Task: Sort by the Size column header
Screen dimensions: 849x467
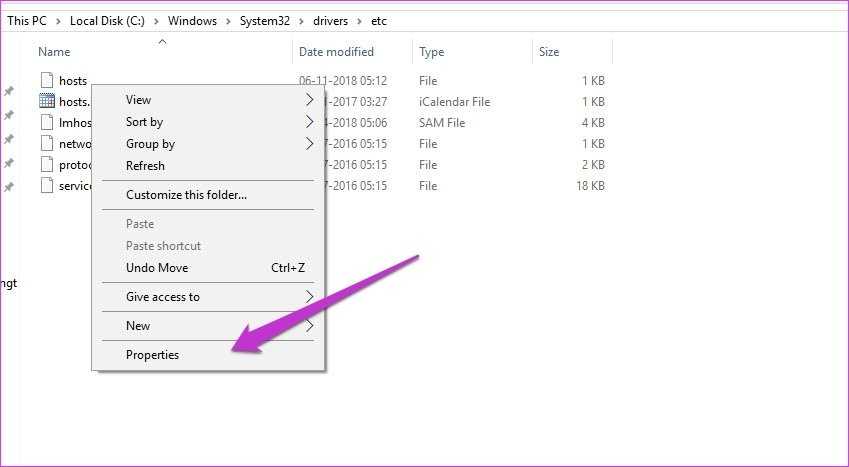Action: (549, 52)
